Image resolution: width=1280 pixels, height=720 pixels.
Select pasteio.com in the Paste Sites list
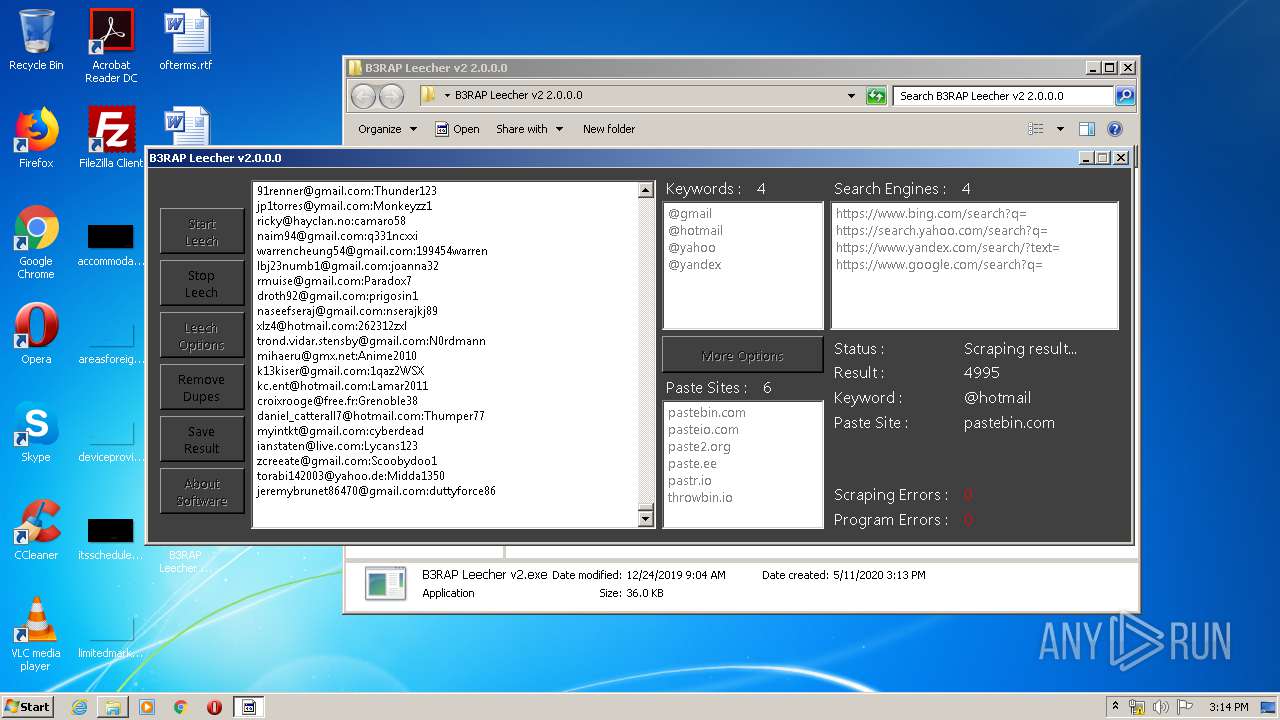click(703, 429)
